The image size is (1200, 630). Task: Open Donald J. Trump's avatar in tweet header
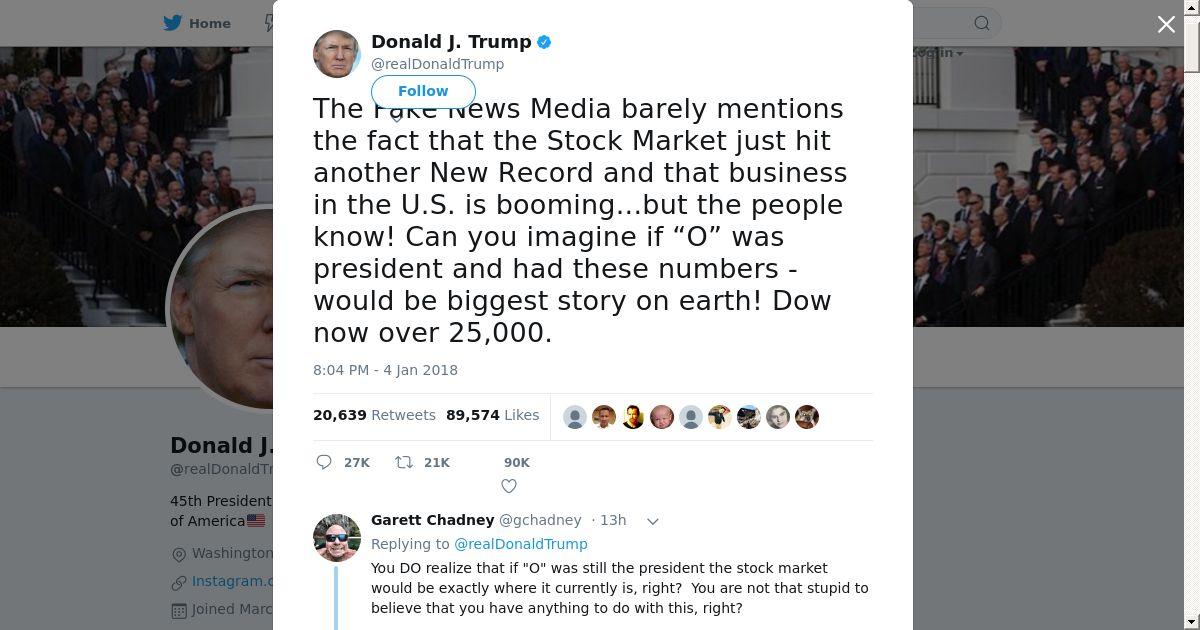pyautogui.click(x=337, y=53)
